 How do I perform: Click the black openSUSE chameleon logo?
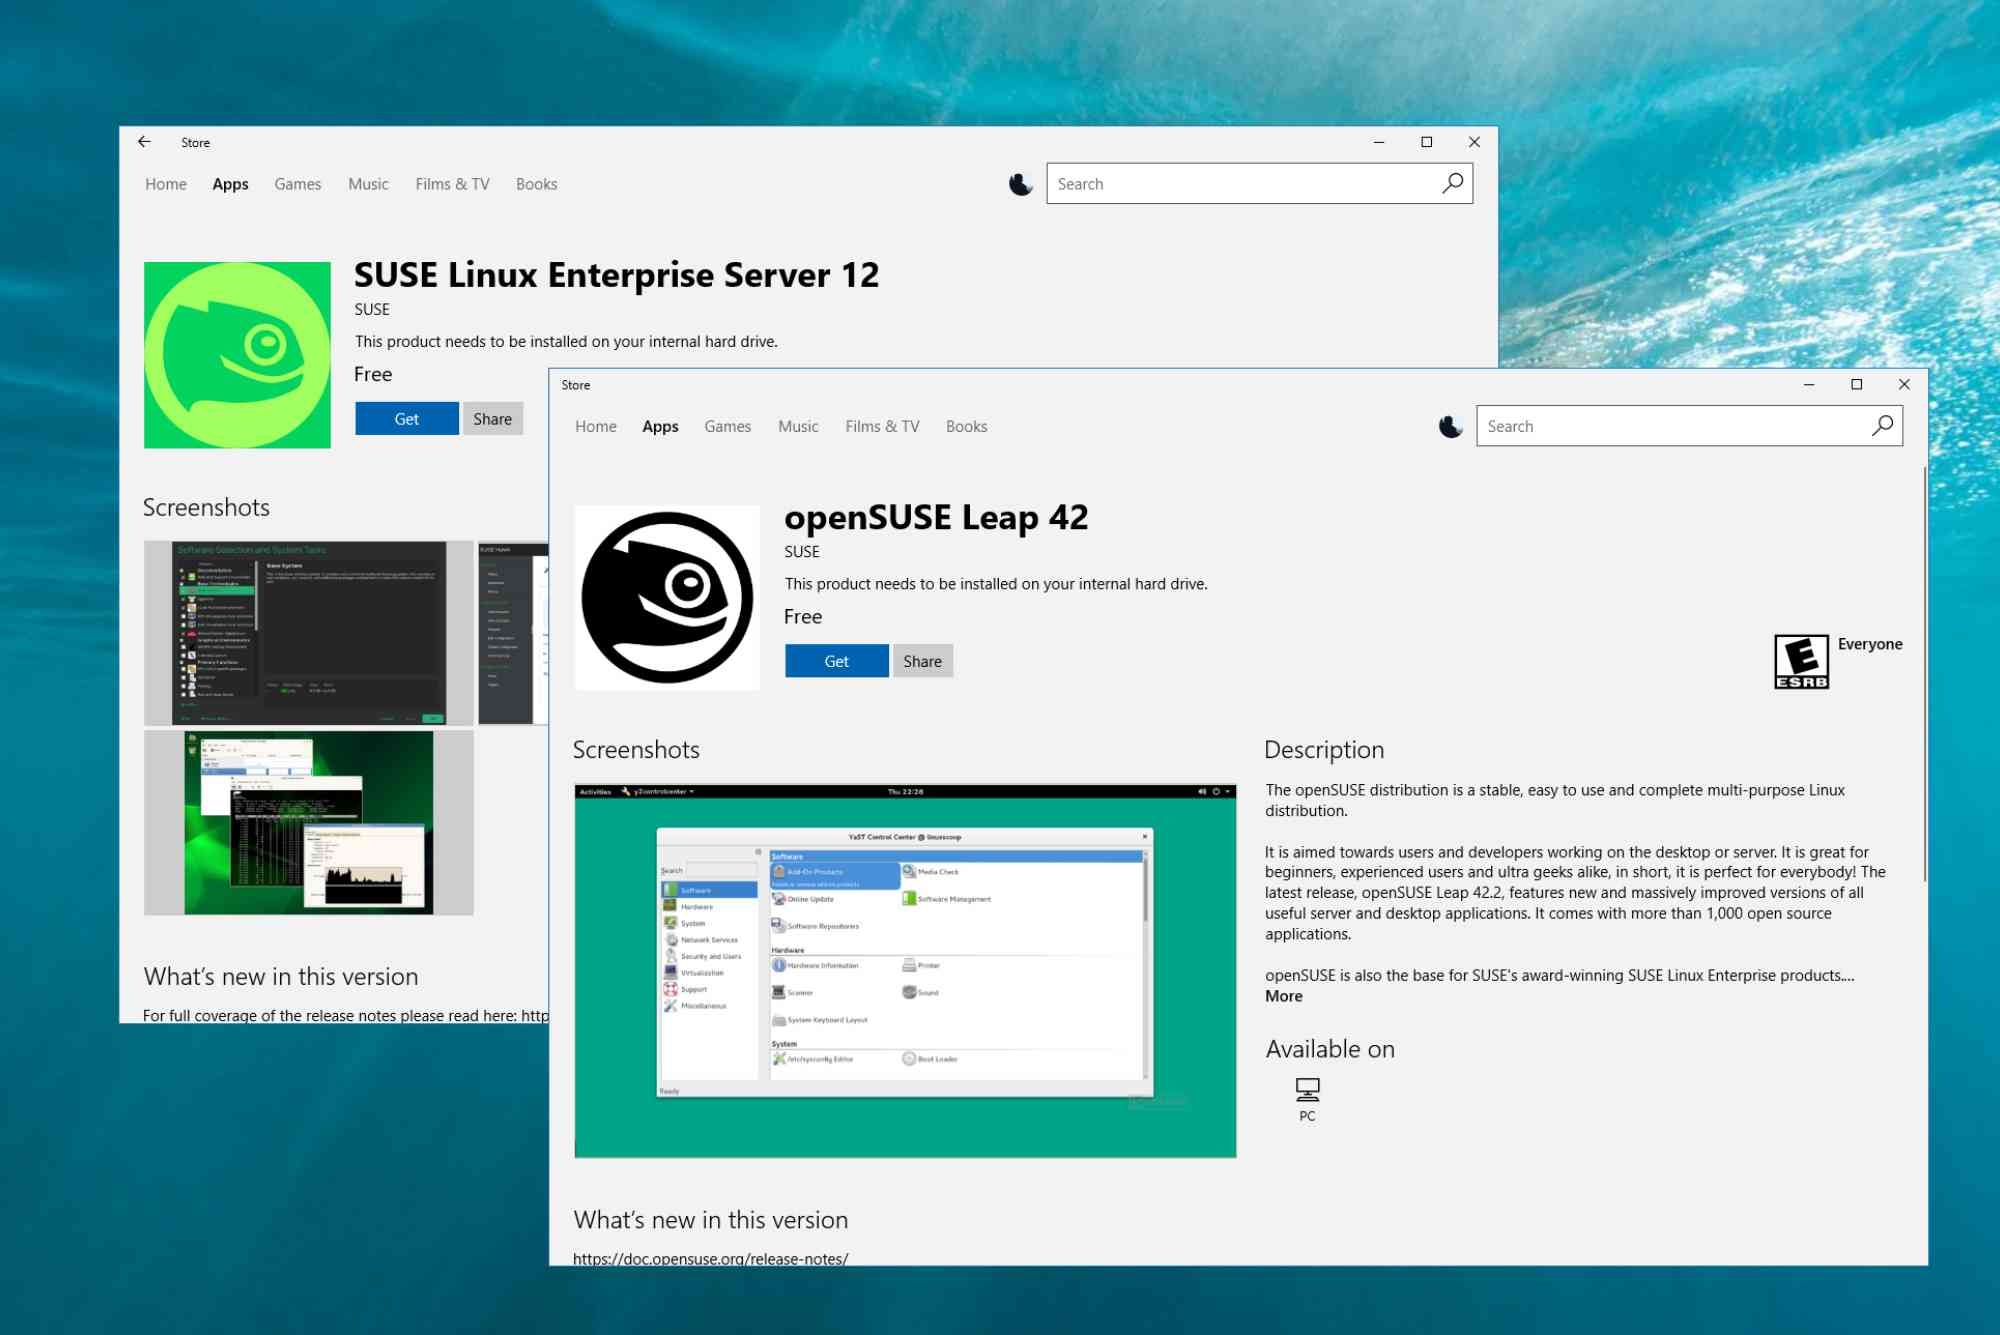pyautogui.click(x=667, y=597)
